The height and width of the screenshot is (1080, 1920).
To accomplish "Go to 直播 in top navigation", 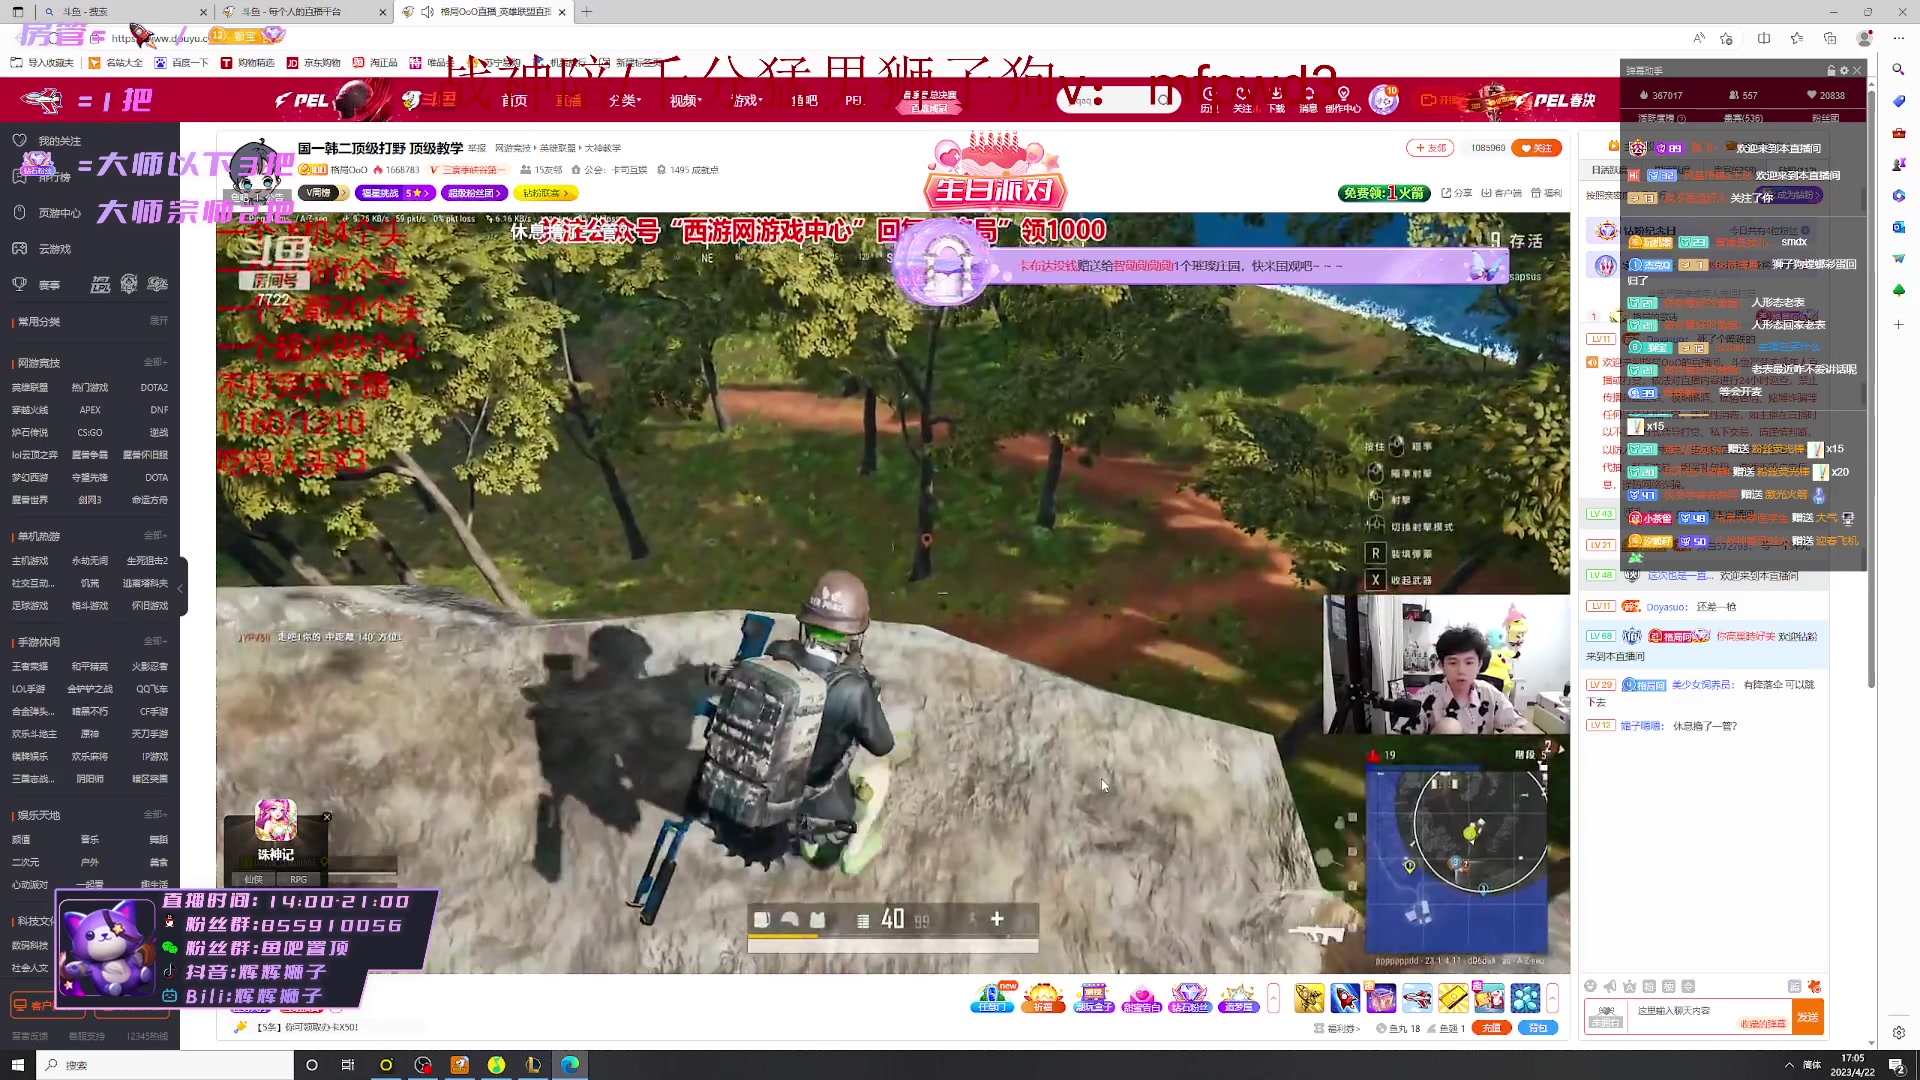I will tap(569, 100).
